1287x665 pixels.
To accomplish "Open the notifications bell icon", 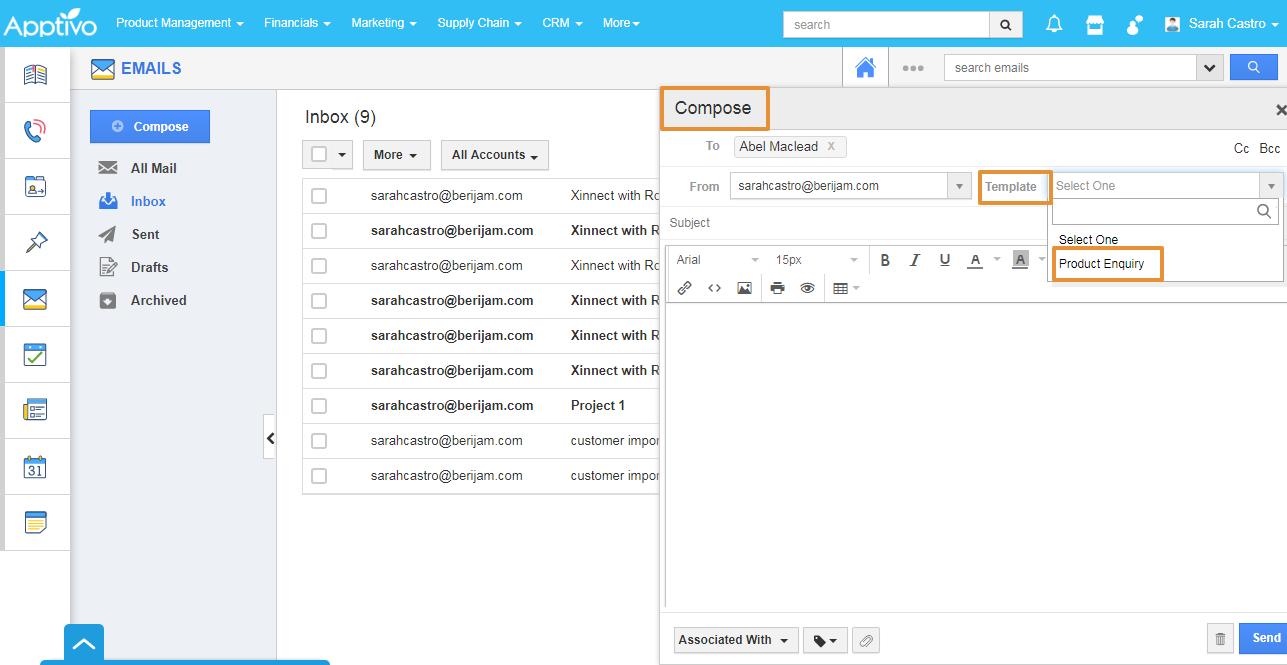I will (1054, 24).
